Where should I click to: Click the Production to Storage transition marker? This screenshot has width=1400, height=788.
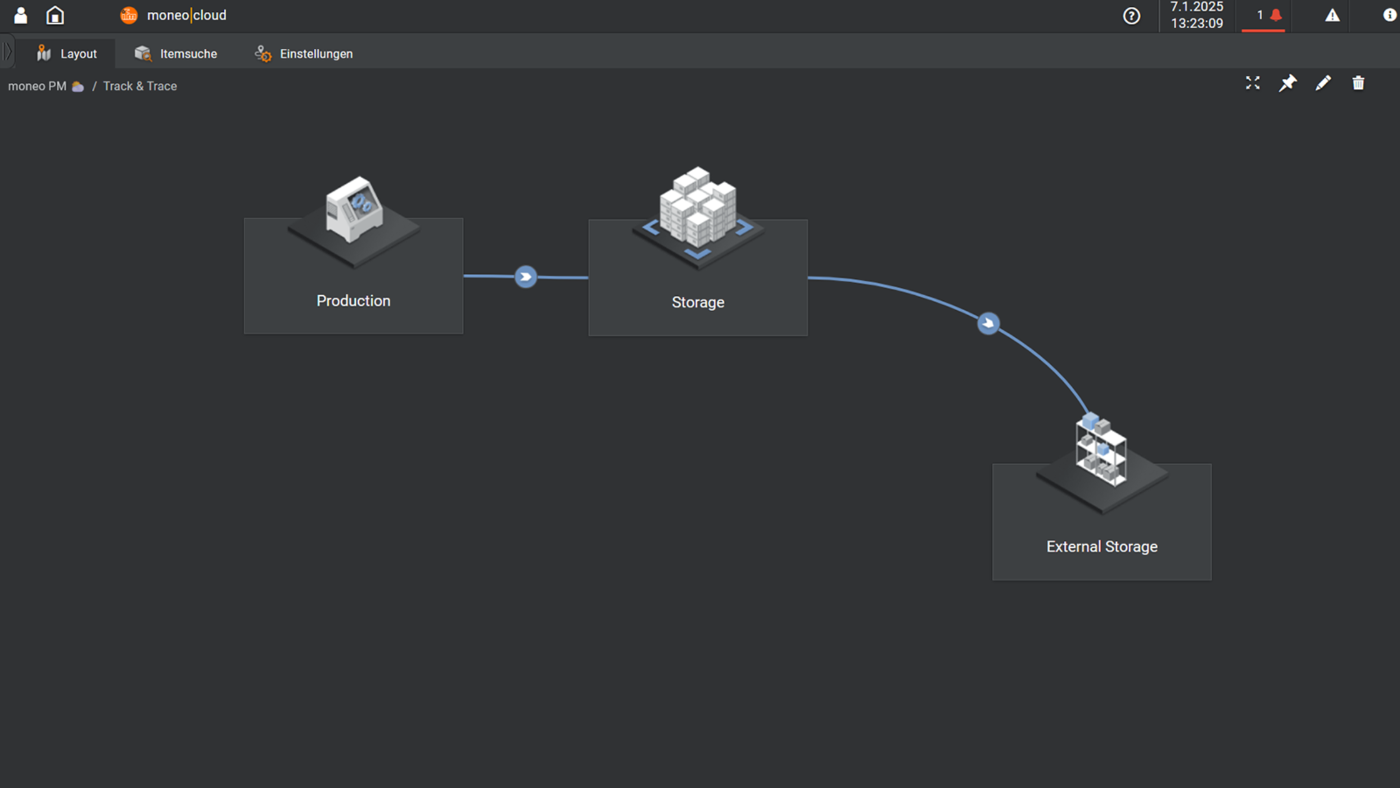(526, 277)
